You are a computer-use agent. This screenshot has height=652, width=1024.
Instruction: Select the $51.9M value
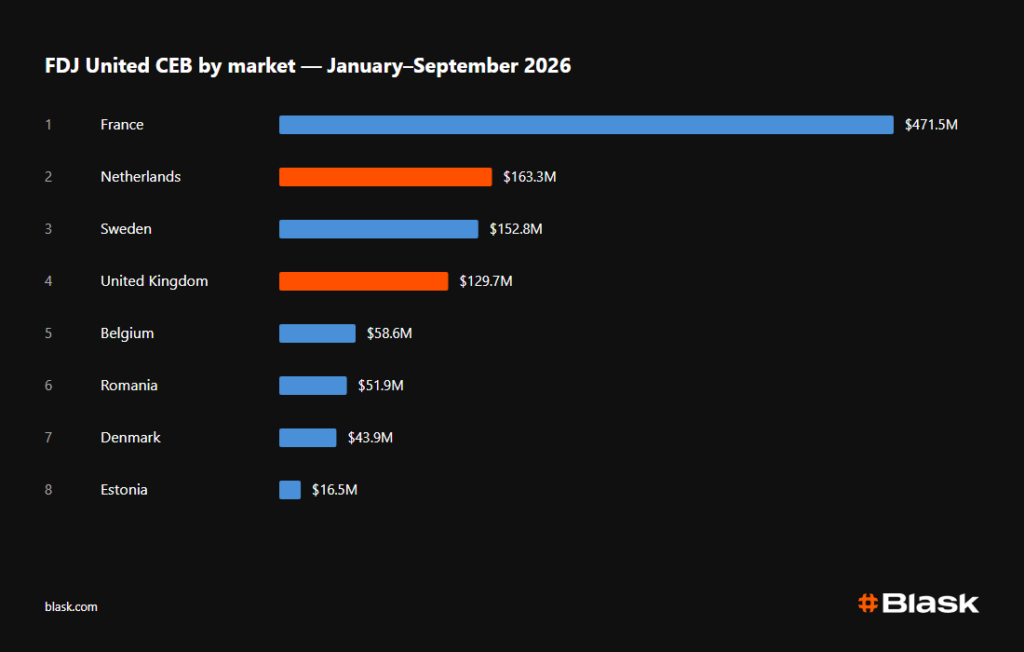tap(381, 386)
